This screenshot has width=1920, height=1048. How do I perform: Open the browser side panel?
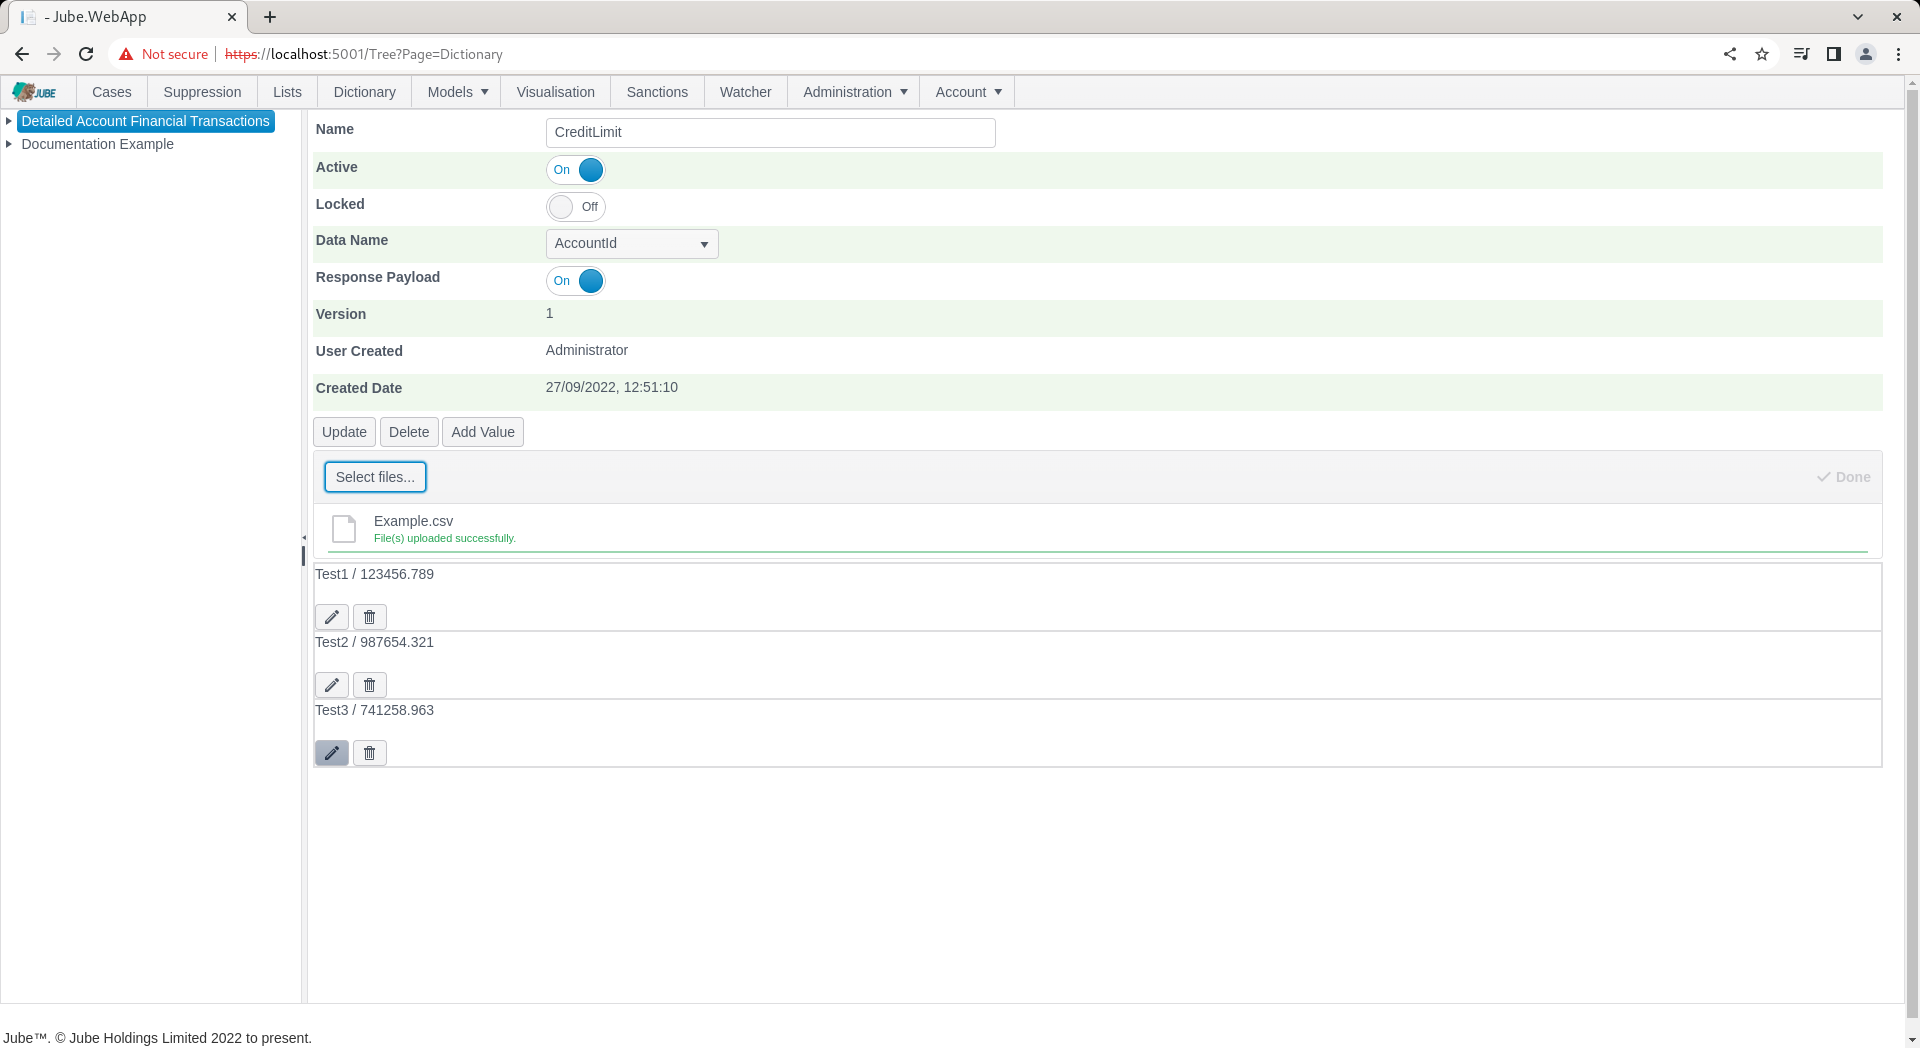click(1834, 54)
